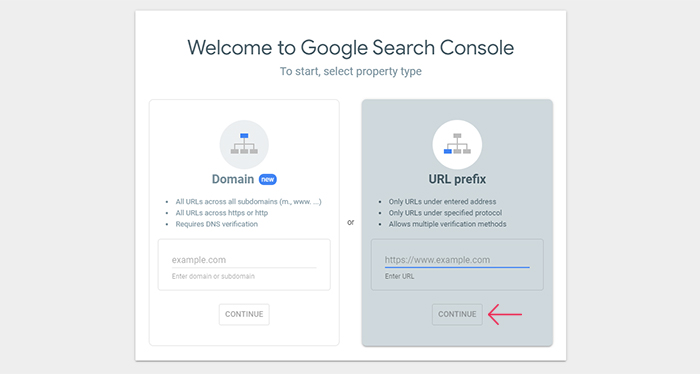Select the URL prefix property type heading
The width and height of the screenshot is (700, 374).
point(457,179)
